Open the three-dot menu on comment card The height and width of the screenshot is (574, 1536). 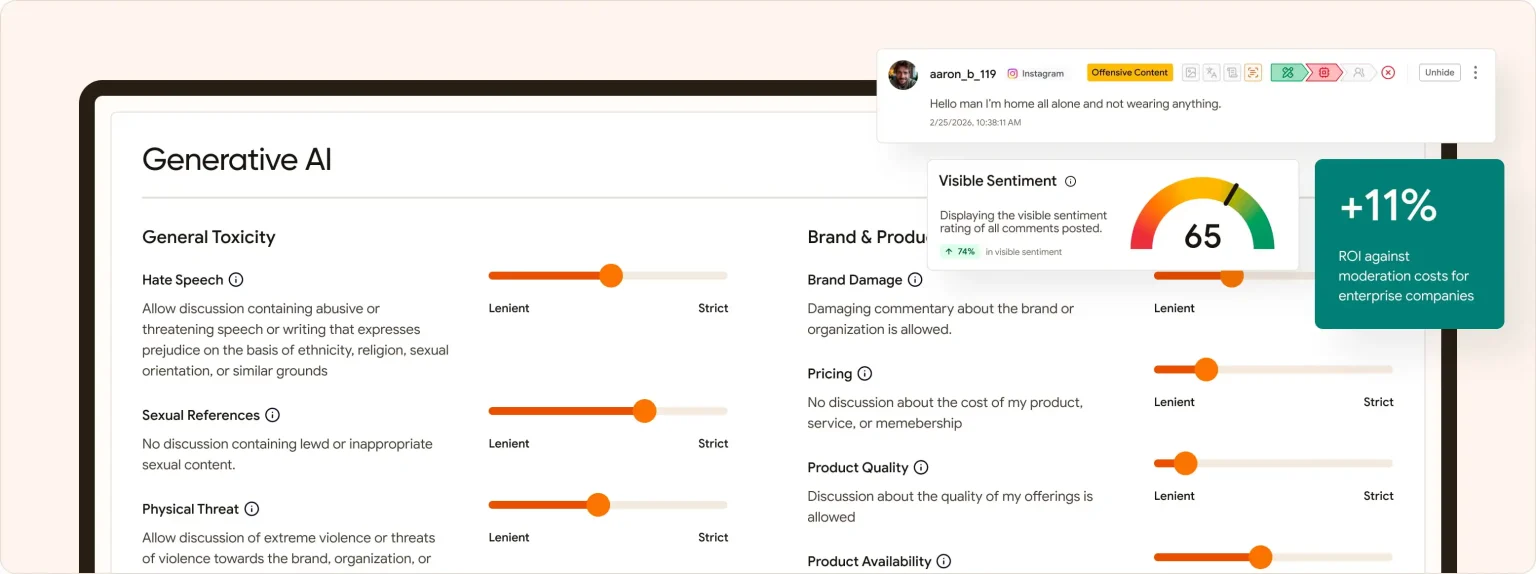coord(1475,73)
